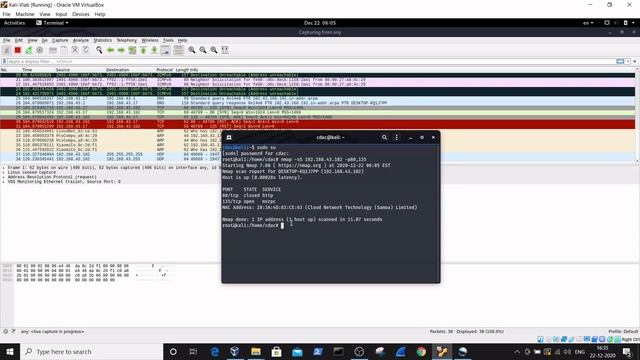Zoom out on packet list text
The image size is (640, 360).
pos(203,50)
